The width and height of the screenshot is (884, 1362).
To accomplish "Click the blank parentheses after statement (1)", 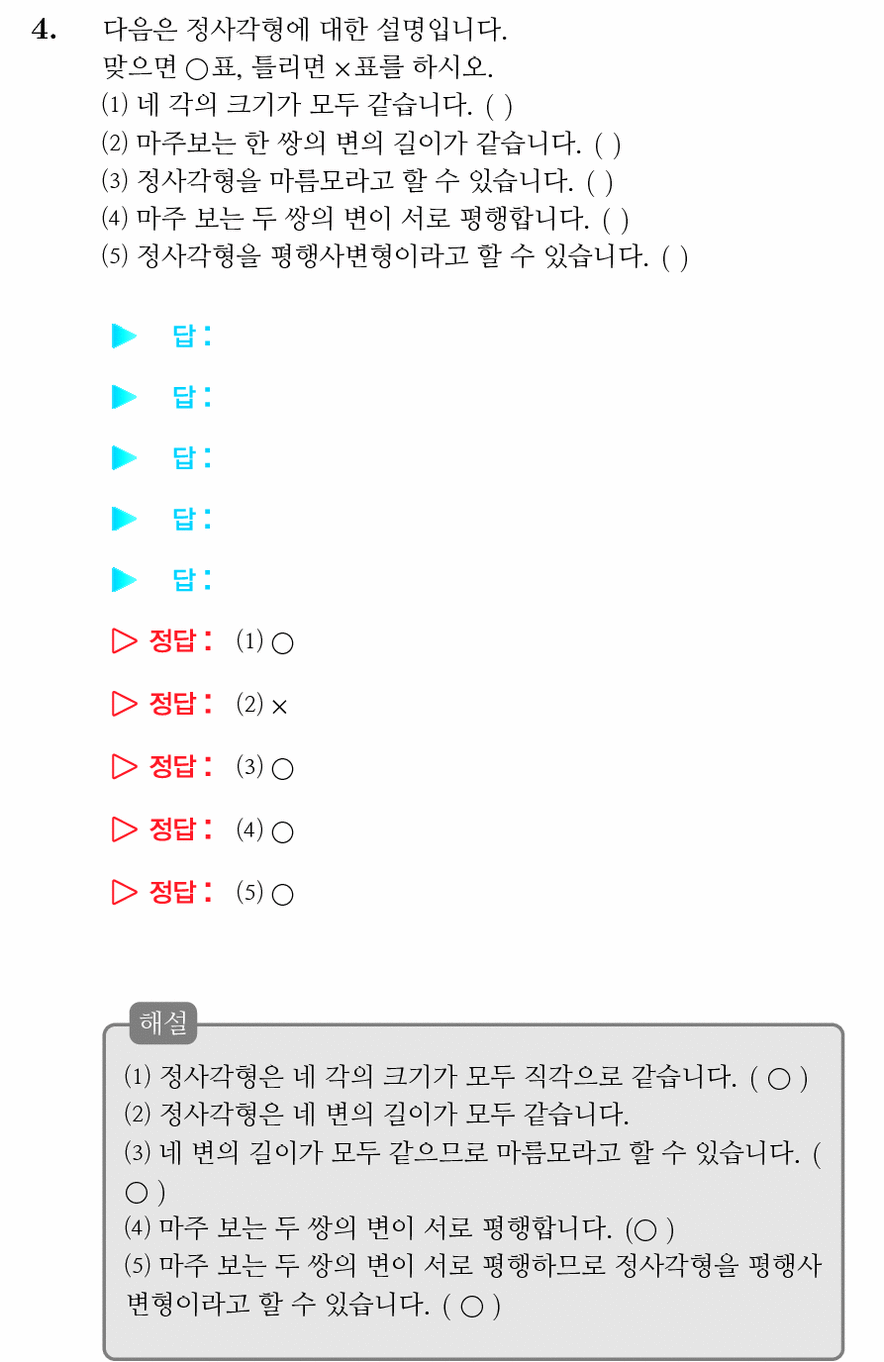I will pyautogui.click(x=499, y=103).
